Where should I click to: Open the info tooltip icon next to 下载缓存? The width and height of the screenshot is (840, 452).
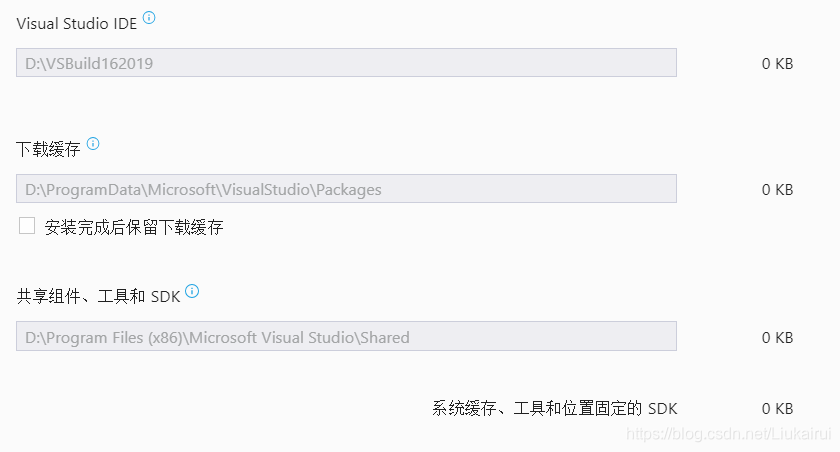click(x=93, y=144)
